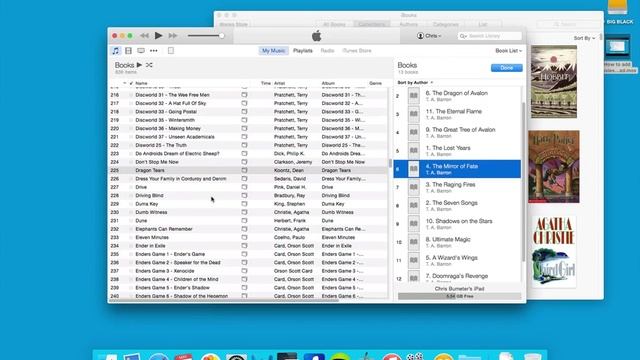The height and width of the screenshot is (360, 640).
Task: Click cloud icon for Dune row
Action: [244, 220]
